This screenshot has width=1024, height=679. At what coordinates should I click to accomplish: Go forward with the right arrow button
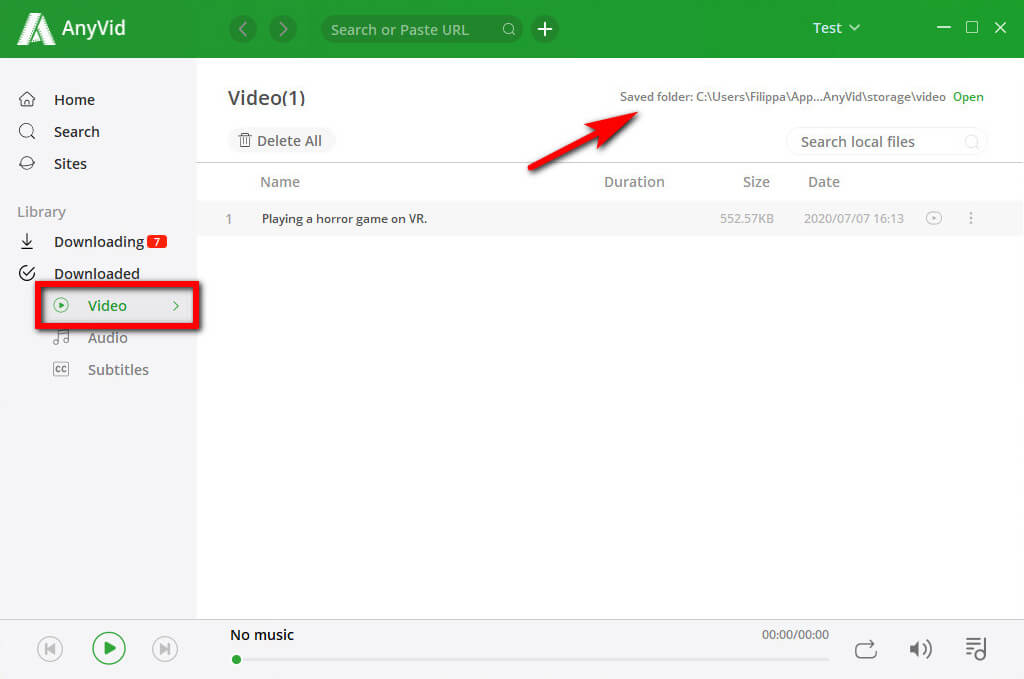[283, 29]
